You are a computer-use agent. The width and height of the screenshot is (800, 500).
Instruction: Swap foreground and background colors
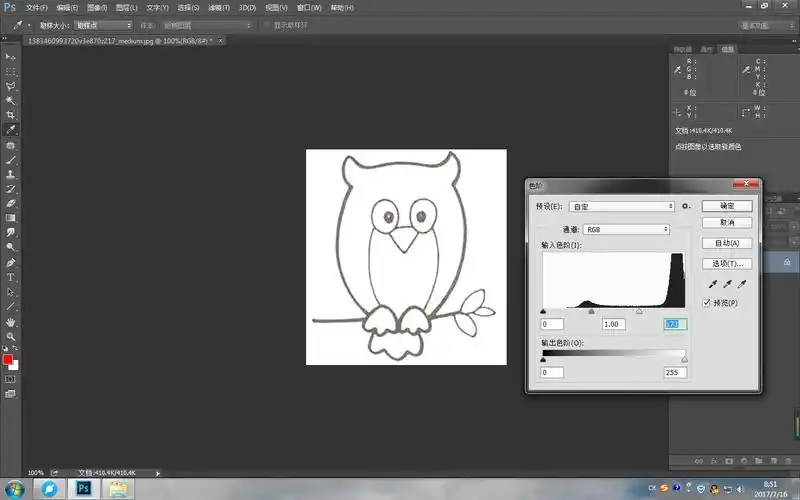(x=15, y=348)
